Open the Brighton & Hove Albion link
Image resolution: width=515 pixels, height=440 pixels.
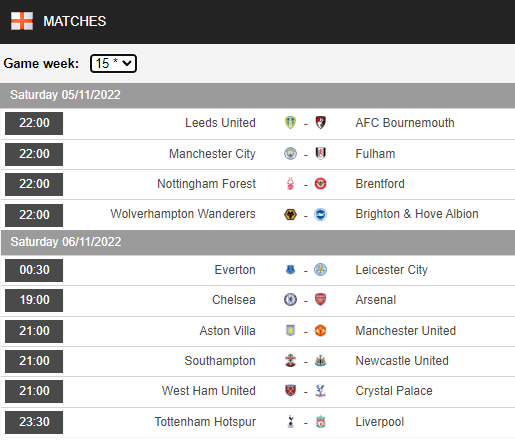[417, 214]
